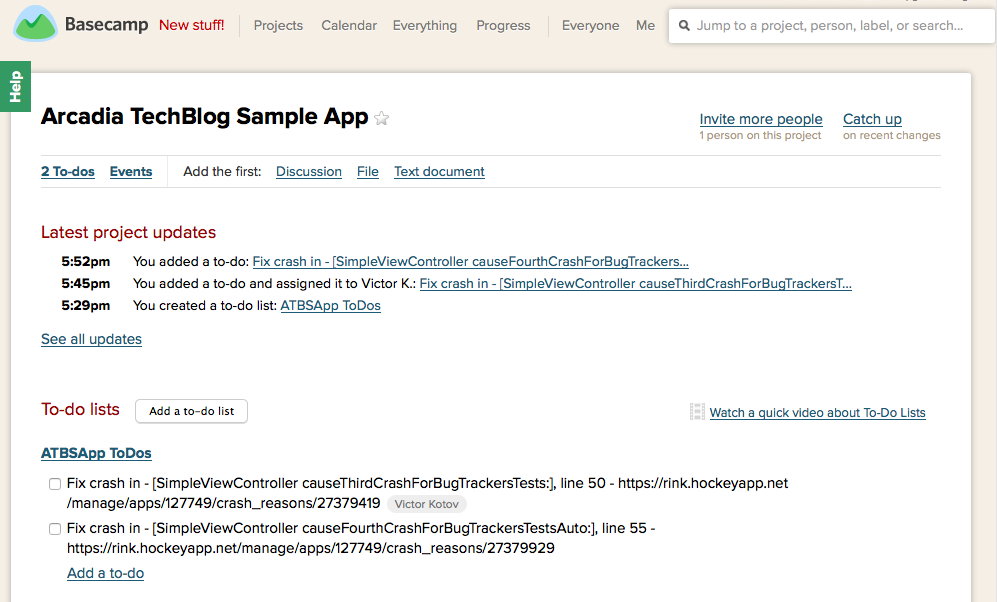Viewport: 997px width, 602px height.
Task: Open the Invite more people link
Action: click(761, 119)
